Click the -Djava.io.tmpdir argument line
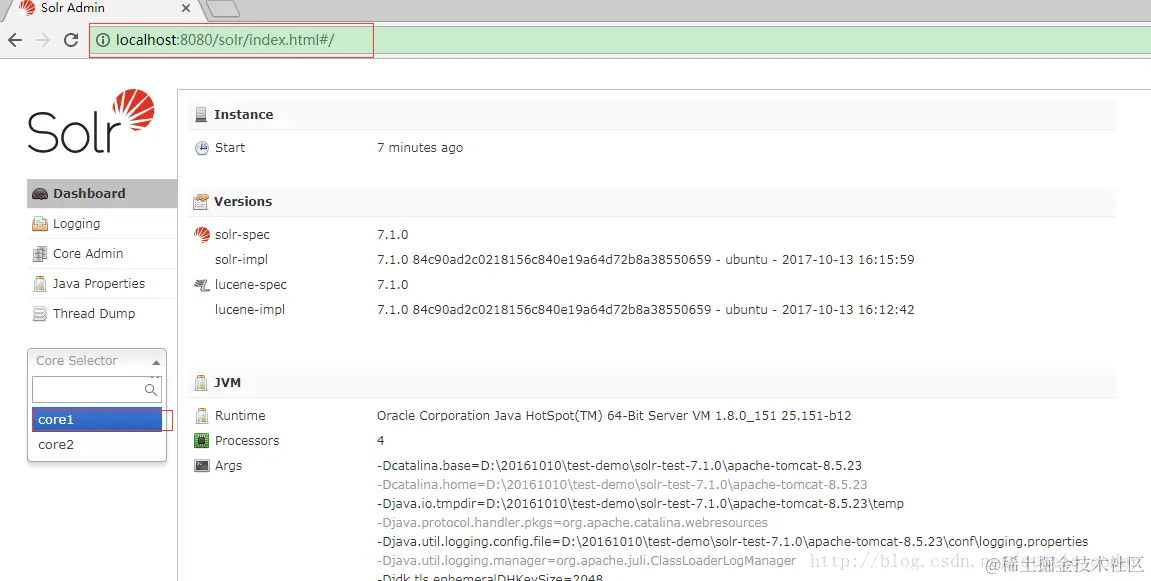 pyautogui.click(x=640, y=504)
